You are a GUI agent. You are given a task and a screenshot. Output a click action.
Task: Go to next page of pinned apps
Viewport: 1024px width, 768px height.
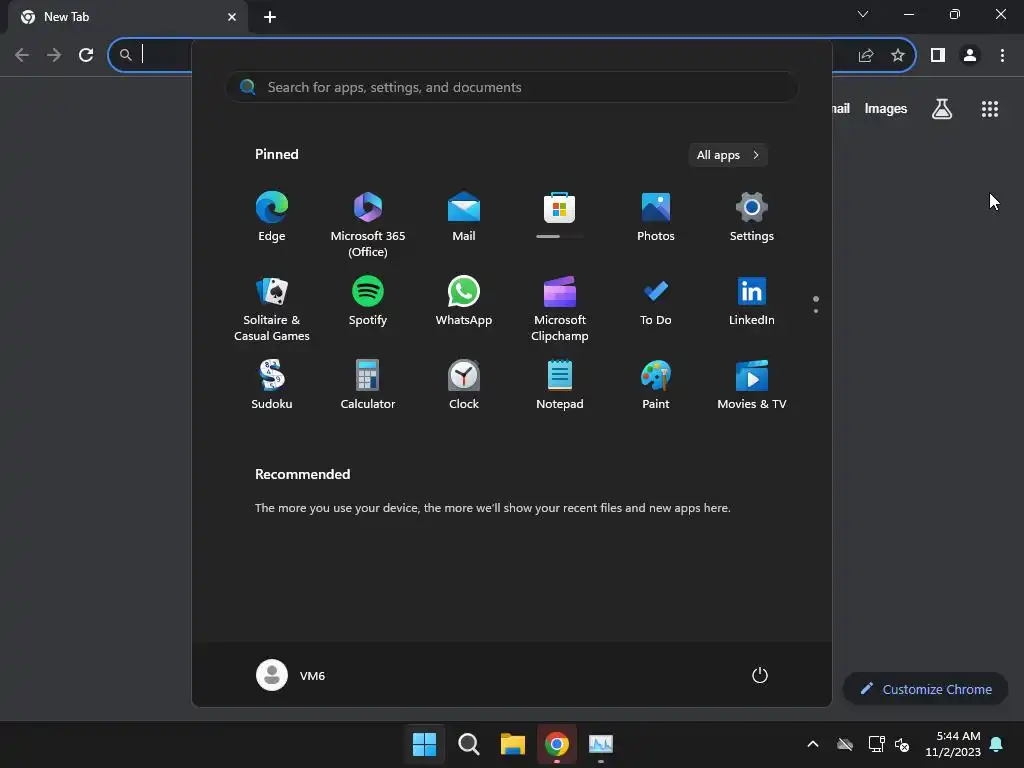pyautogui.click(x=816, y=311)
